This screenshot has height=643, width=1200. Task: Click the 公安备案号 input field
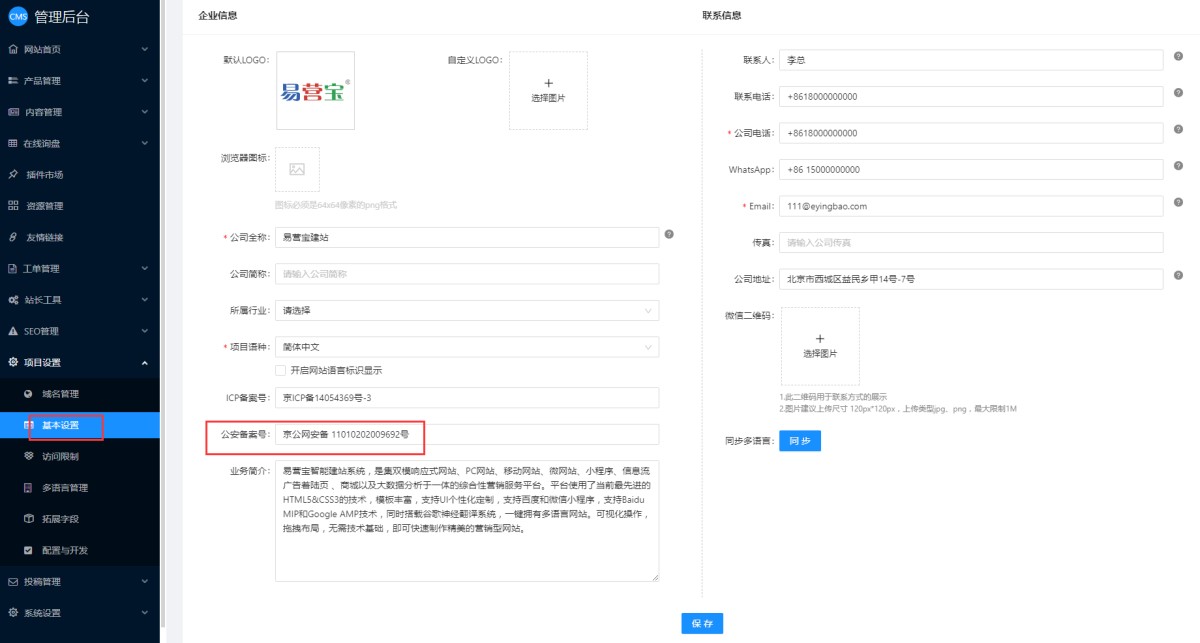coord(467,434)
